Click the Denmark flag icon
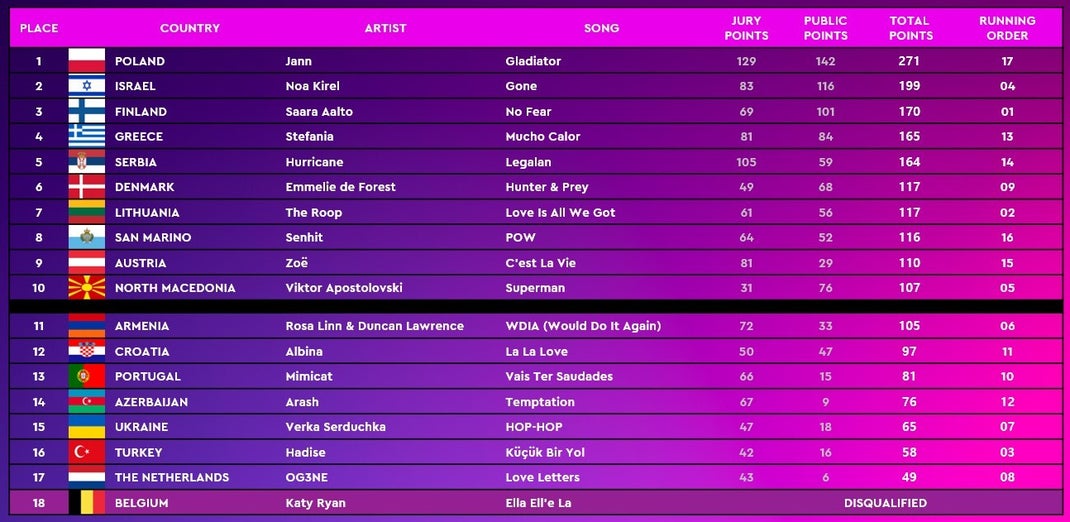The image size is (1070, 522). tap(87, 186)
